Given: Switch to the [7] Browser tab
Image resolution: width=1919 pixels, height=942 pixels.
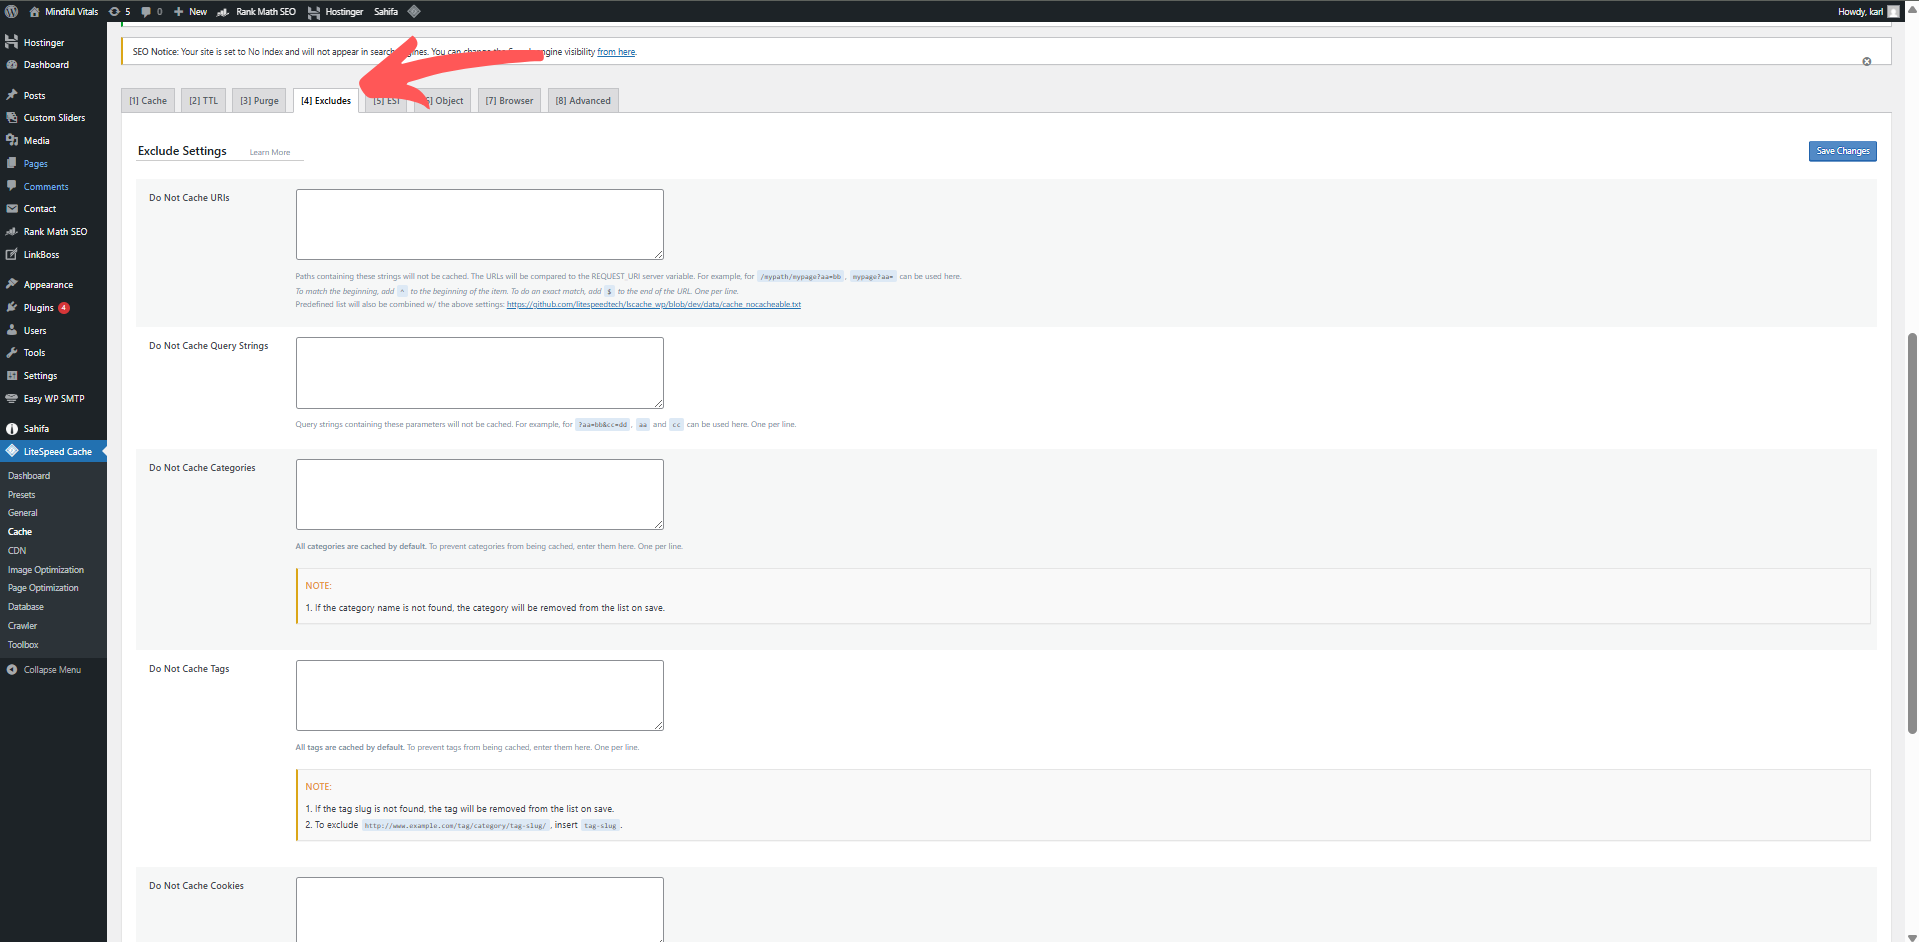Looking at the screenshot, I should click(x=509, y=100).
